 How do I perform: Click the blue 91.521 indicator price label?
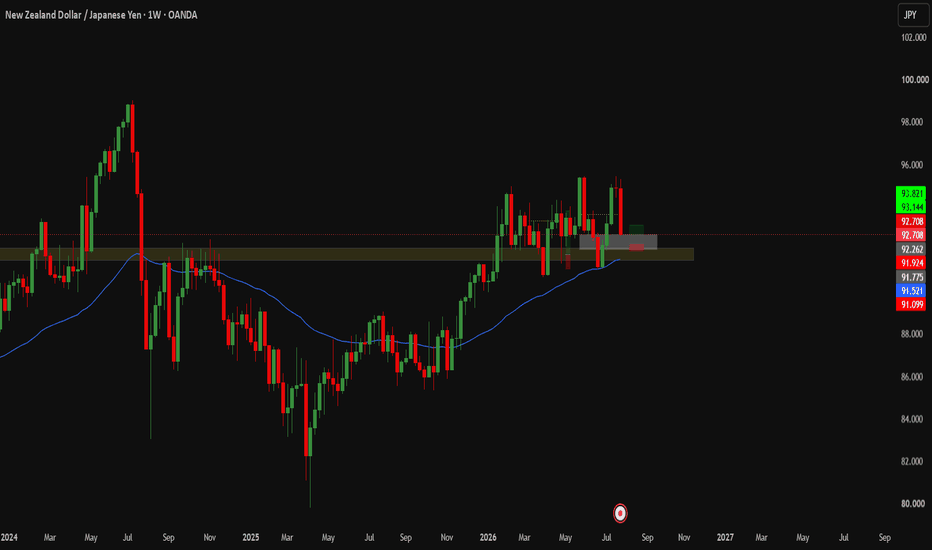coord(911,291)
